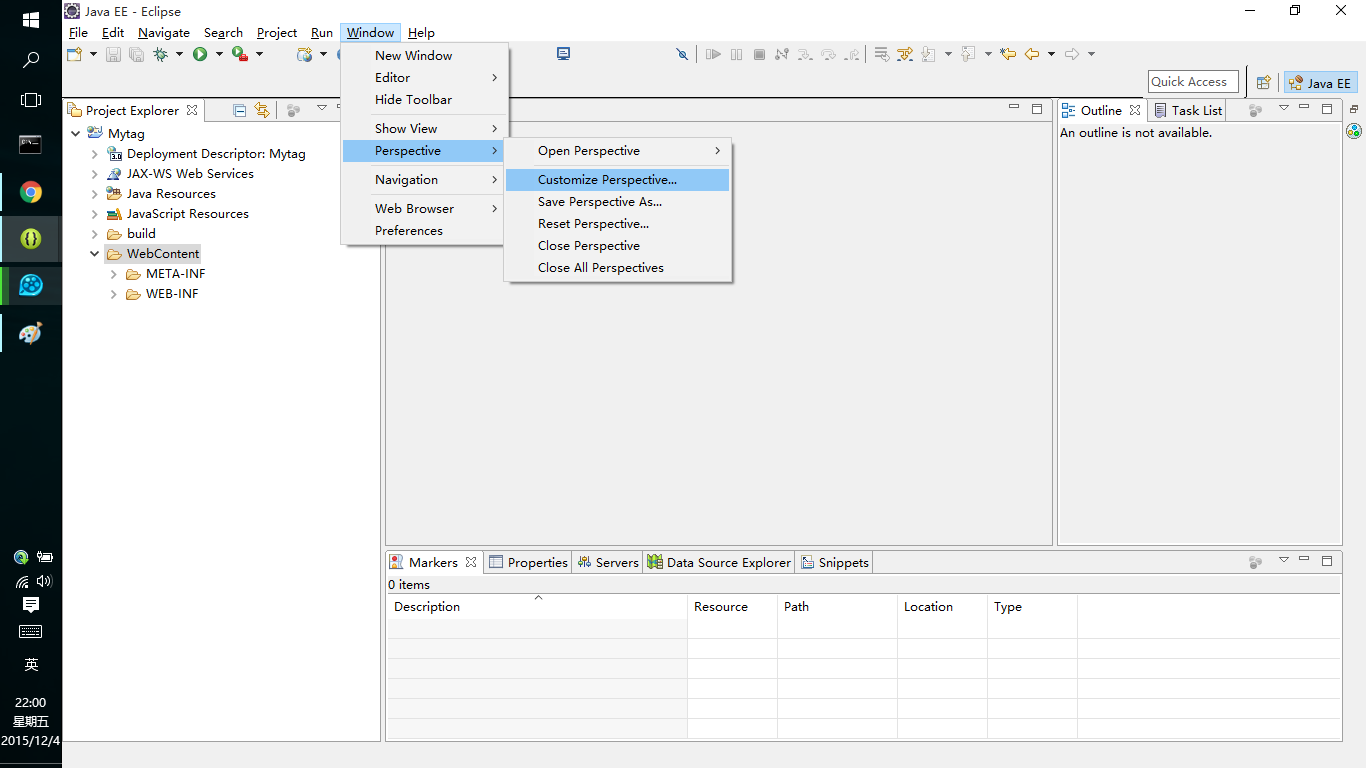Switch to the Servers tab

(608, 562)
